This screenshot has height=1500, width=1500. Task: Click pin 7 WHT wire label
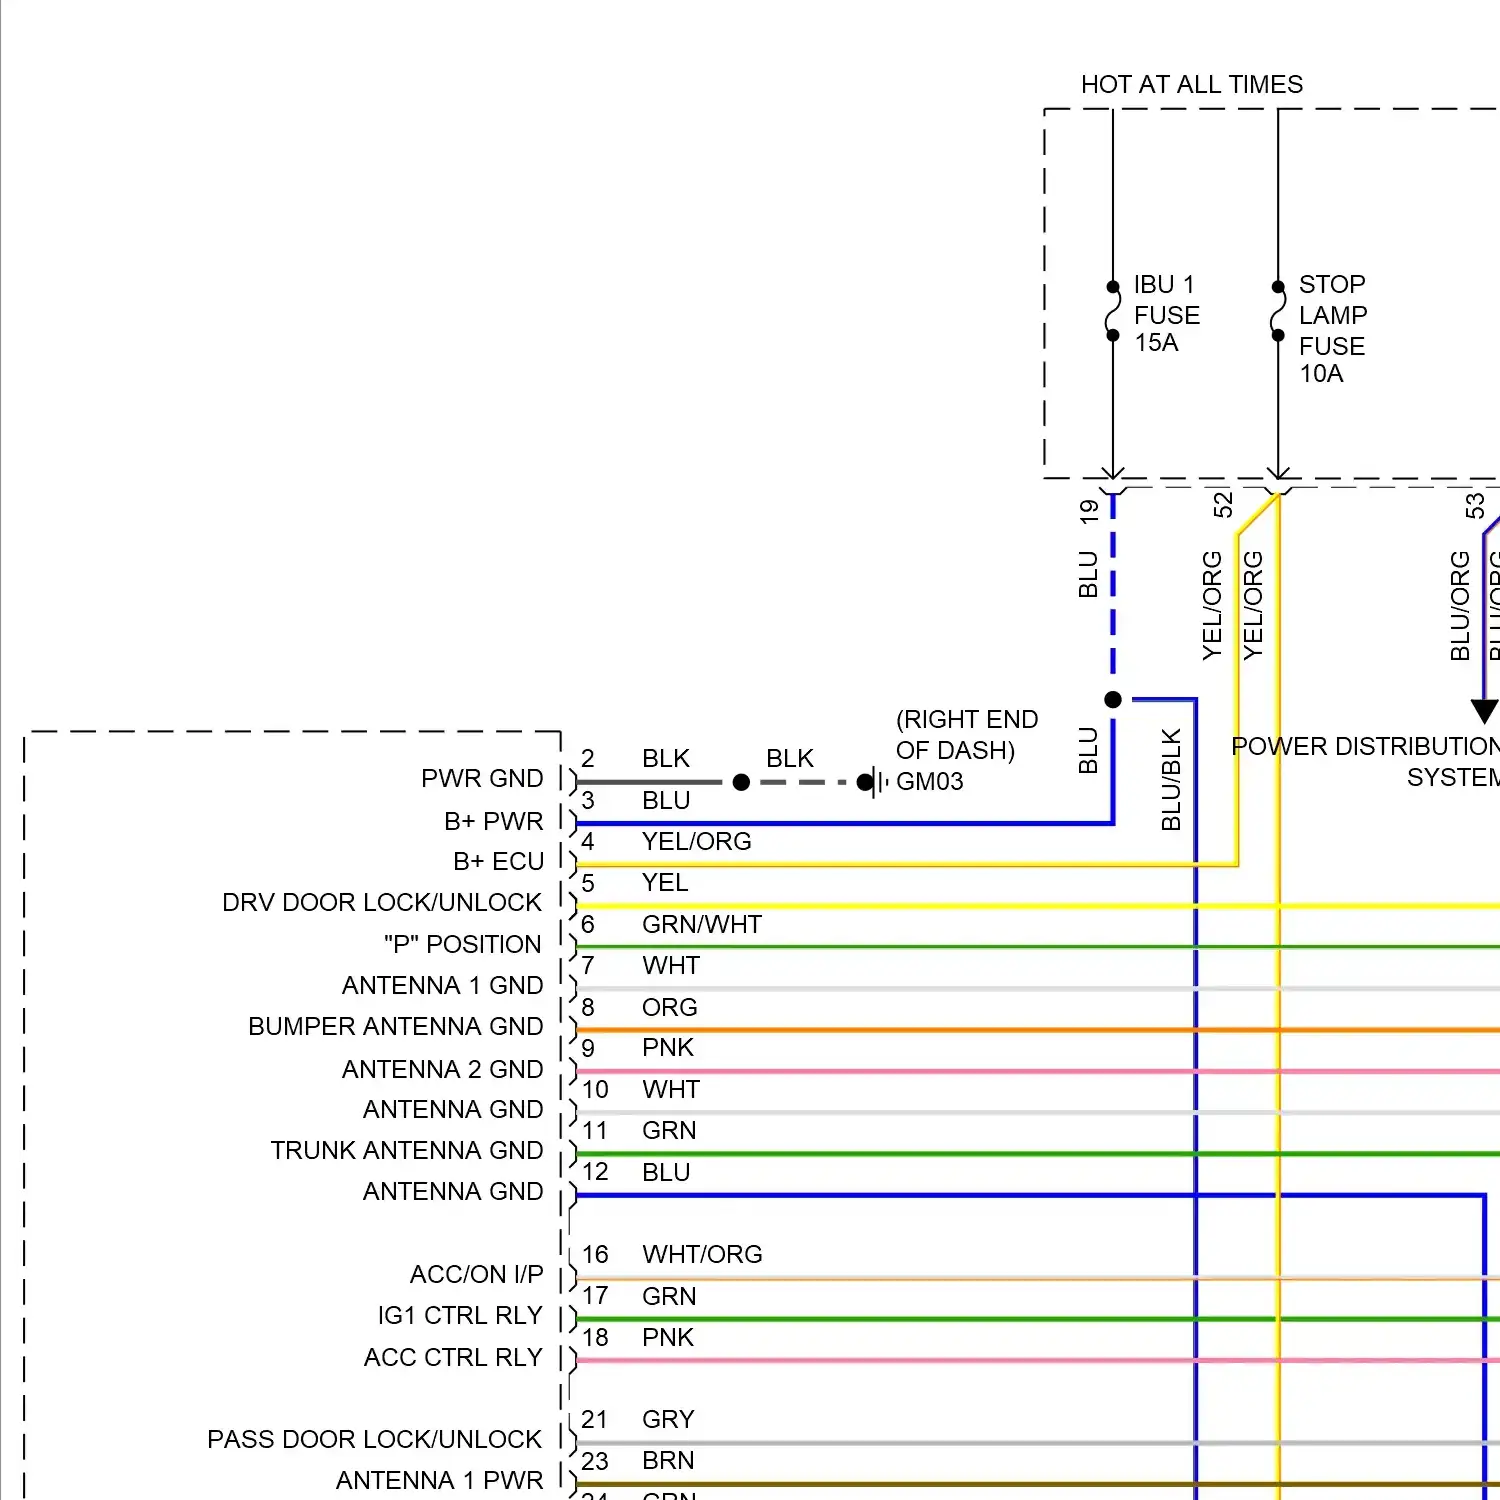click(x=671, y=966)
